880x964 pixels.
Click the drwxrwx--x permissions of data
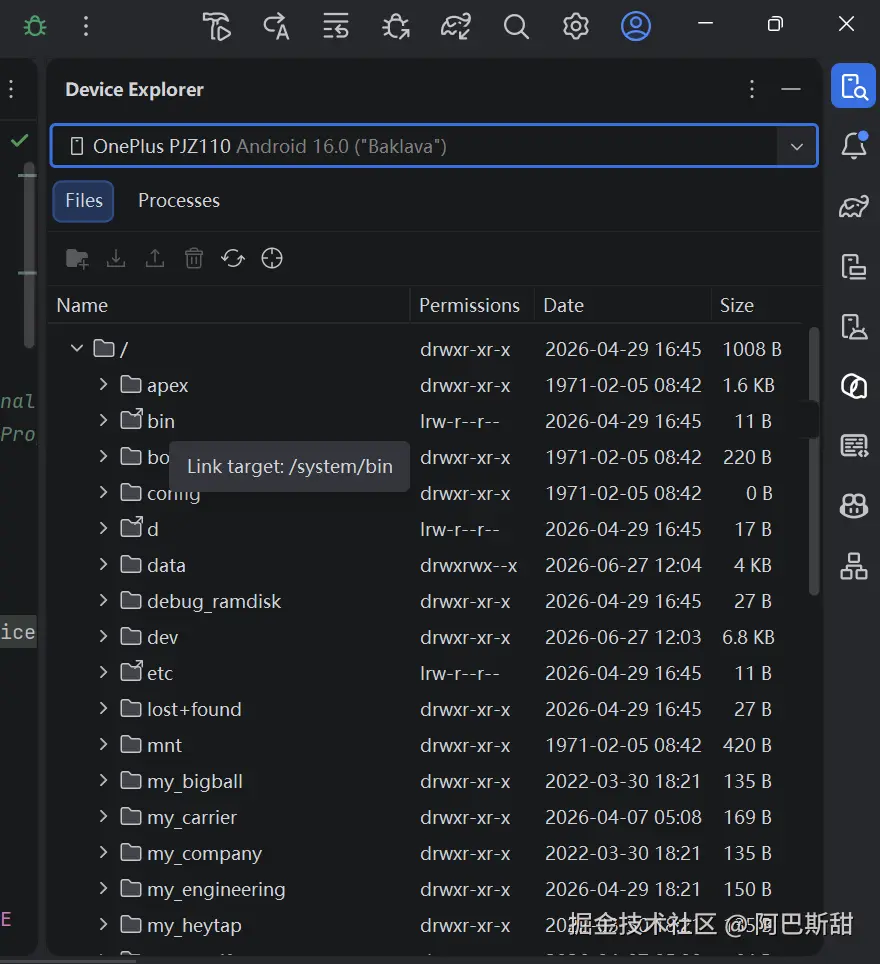(x=469, y=565)
